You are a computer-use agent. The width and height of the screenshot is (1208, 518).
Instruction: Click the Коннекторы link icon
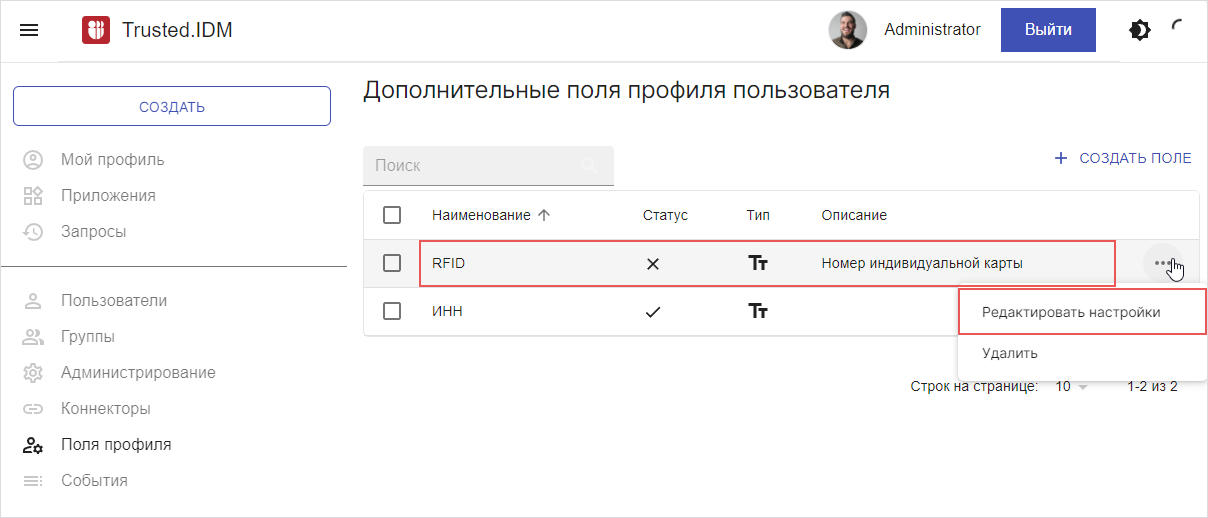tap(33, 409)
